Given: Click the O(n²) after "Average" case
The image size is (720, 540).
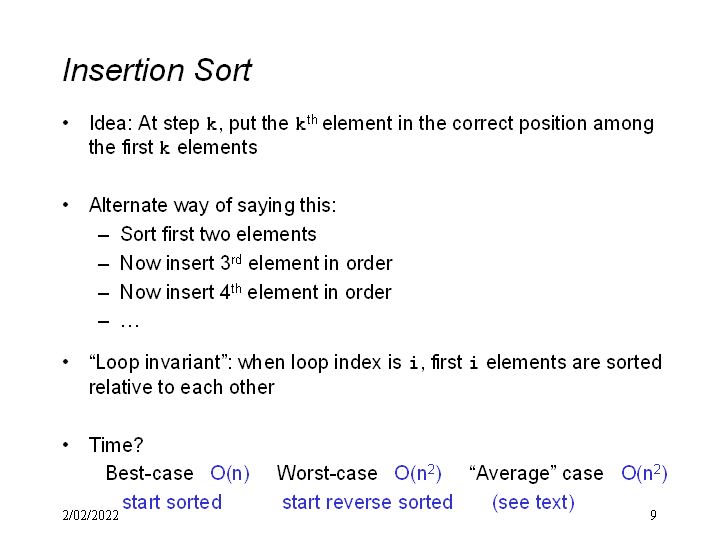Looking at the screenshot, I should click(x=644, y=473).
